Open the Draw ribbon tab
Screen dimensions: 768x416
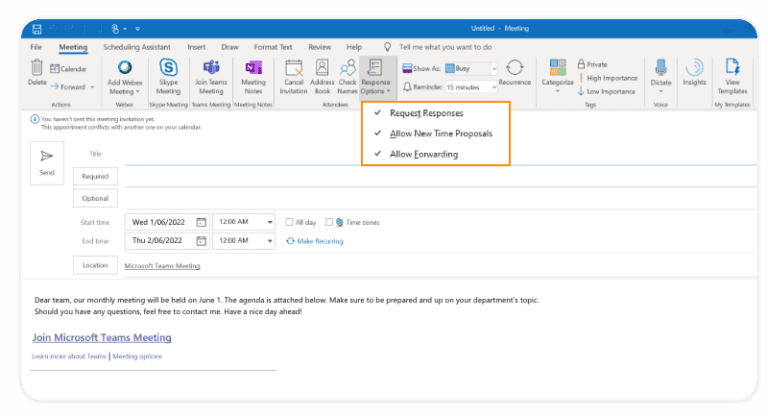click(230, 47)
